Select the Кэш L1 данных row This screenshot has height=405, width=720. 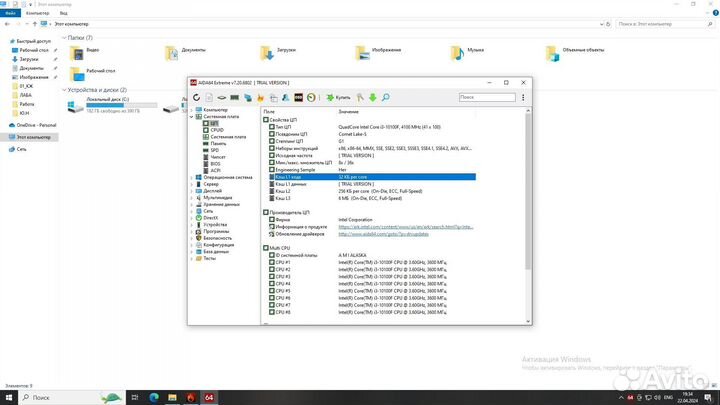pos(372,184)
